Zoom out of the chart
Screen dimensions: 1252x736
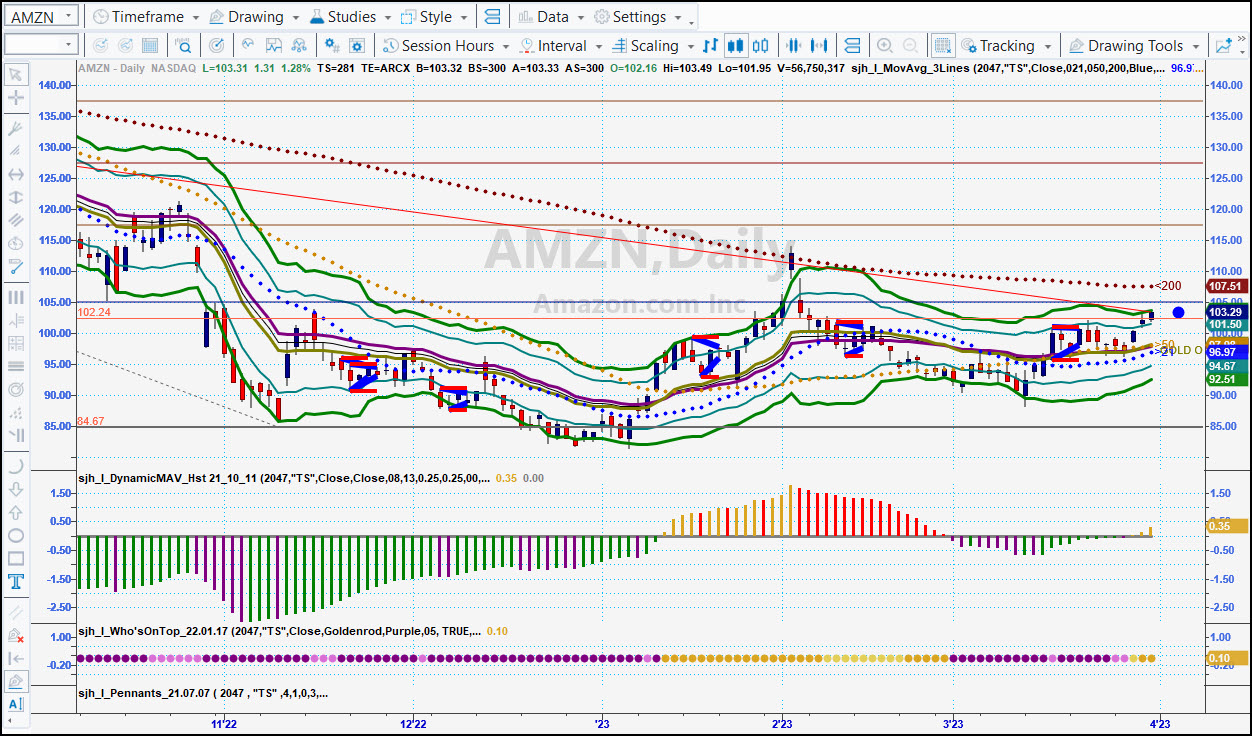click(910, 45)
